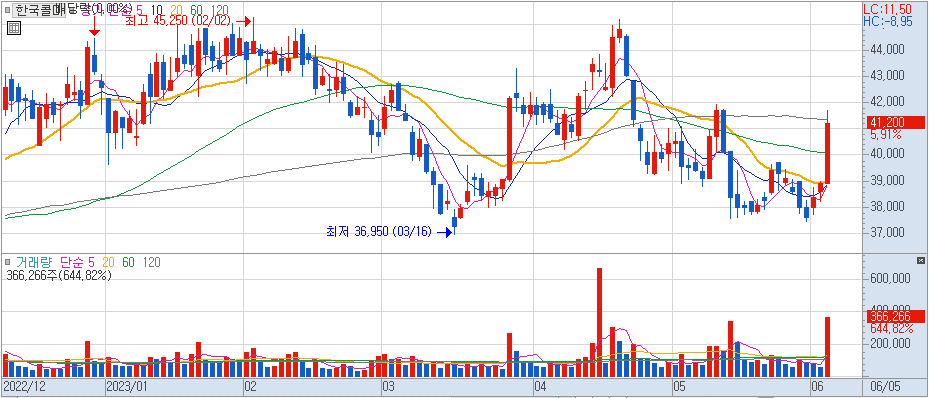This screenshot has width=929, height=398.
Task: Click the 2022/12 date label on time axis
Action: coord(23,386)
